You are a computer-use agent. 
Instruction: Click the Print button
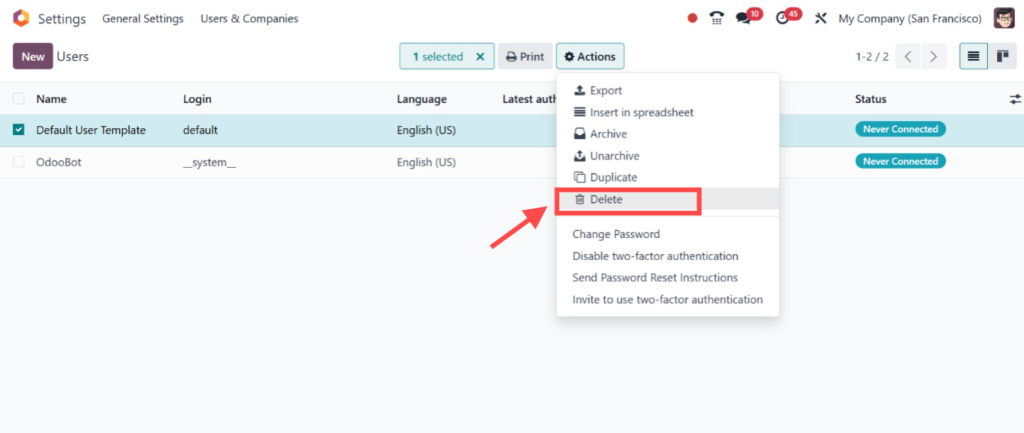click(525, 57)
